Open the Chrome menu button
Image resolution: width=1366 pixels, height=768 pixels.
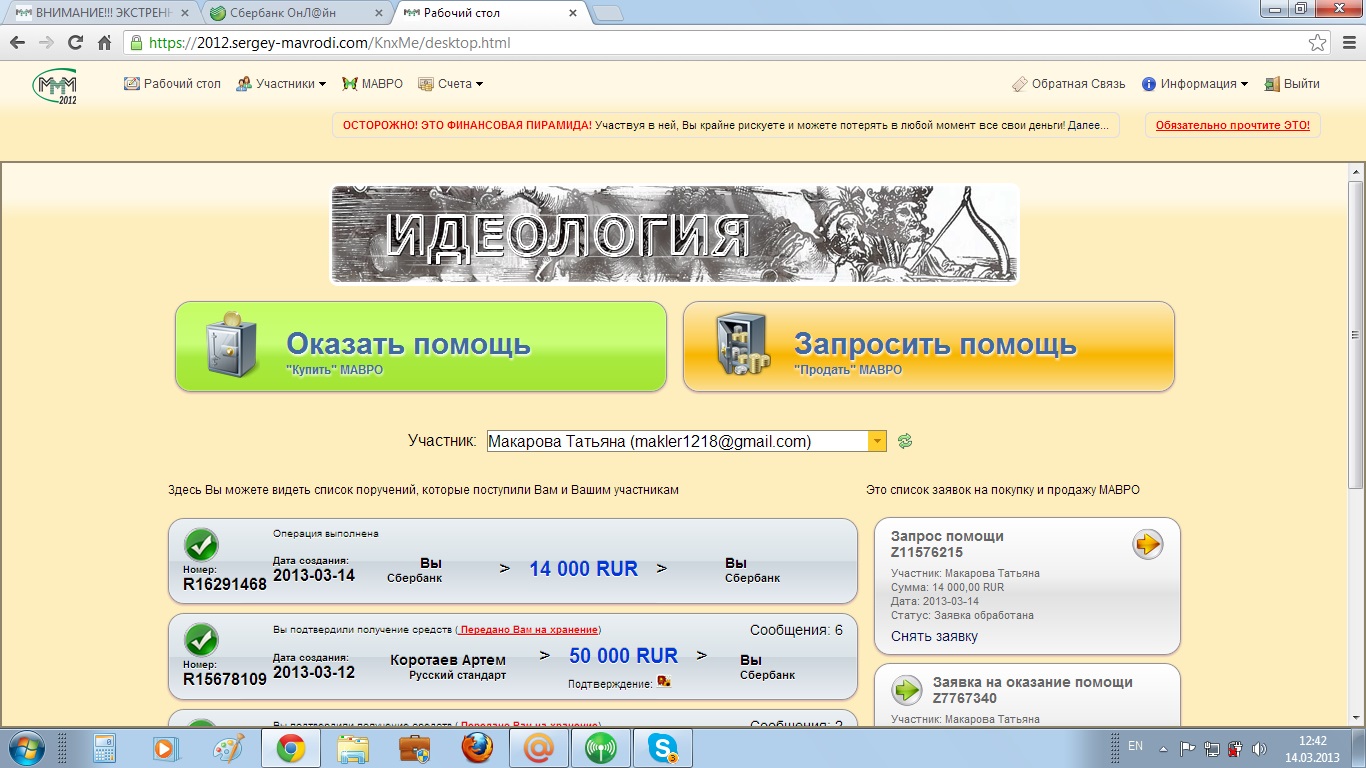tap(1347, 43)
